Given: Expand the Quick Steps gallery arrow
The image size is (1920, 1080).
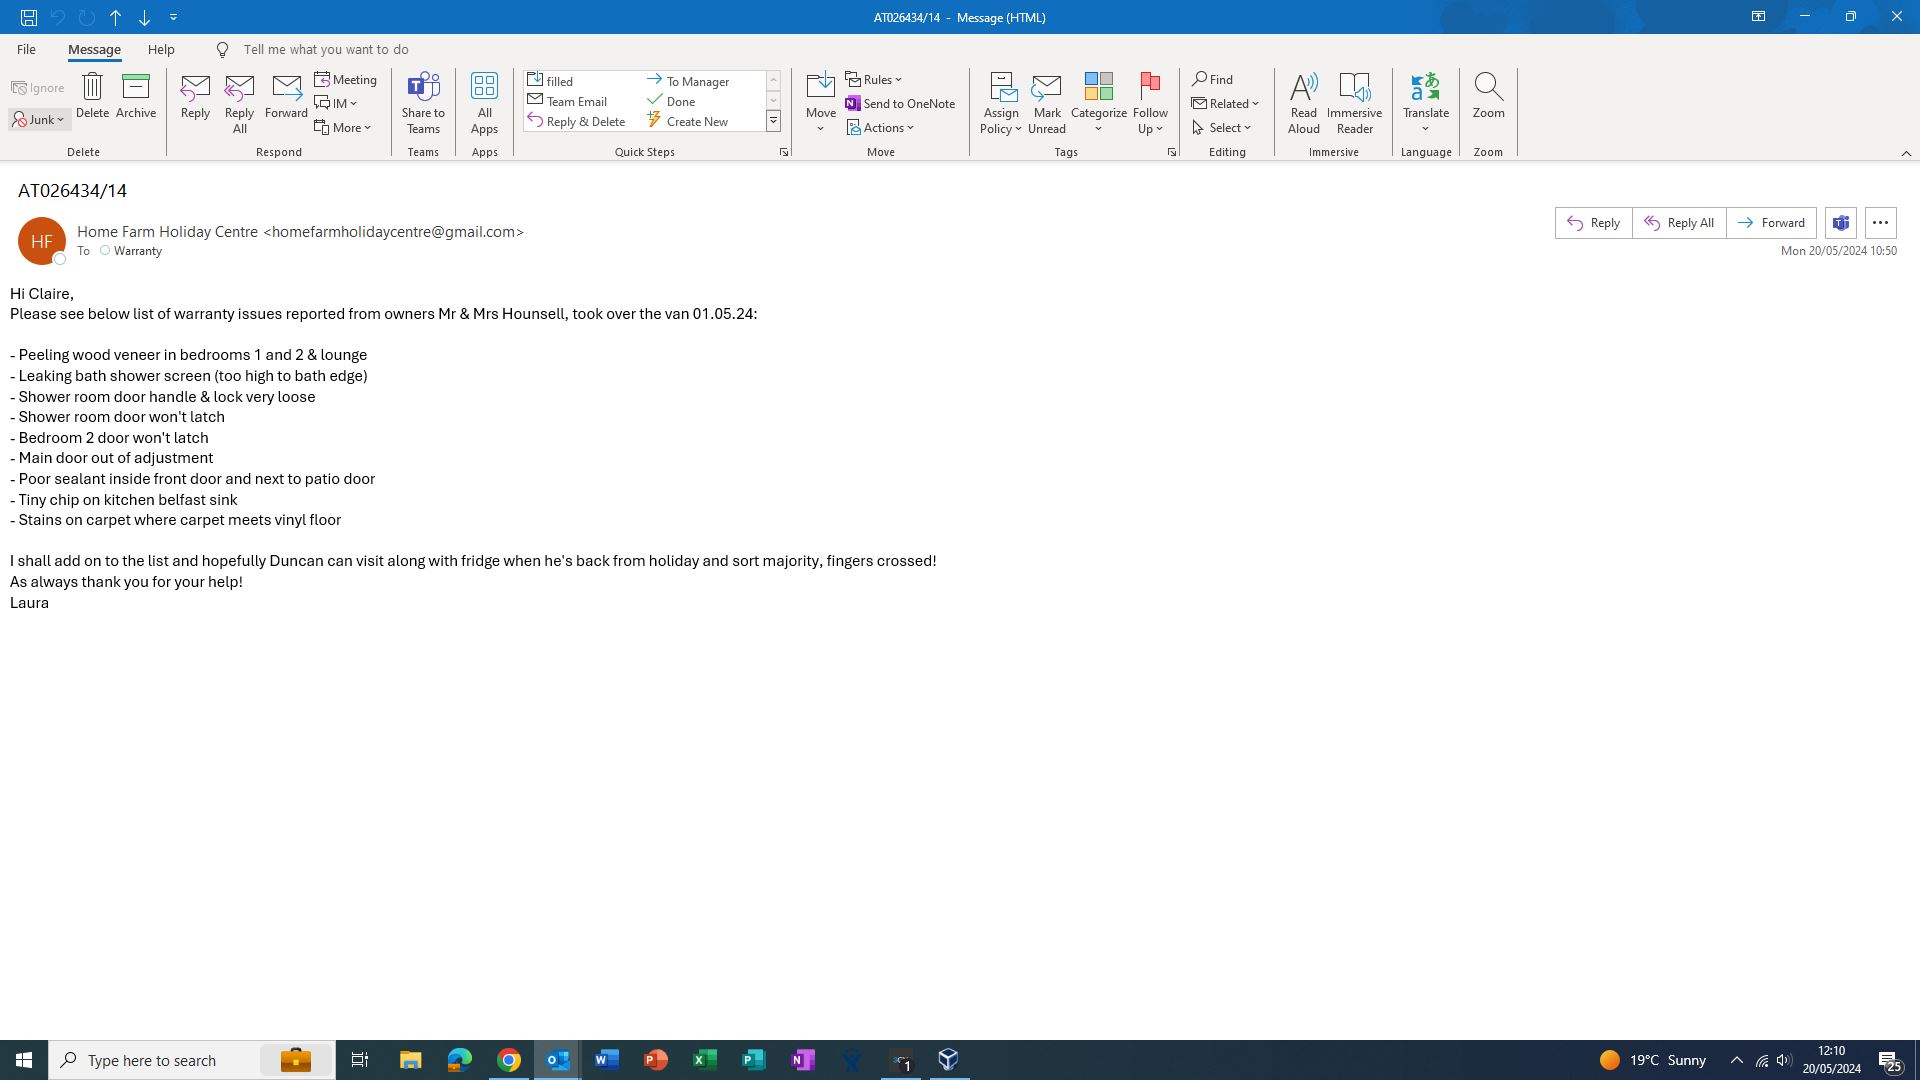Looking at the screenshot, I should point(773,121).
